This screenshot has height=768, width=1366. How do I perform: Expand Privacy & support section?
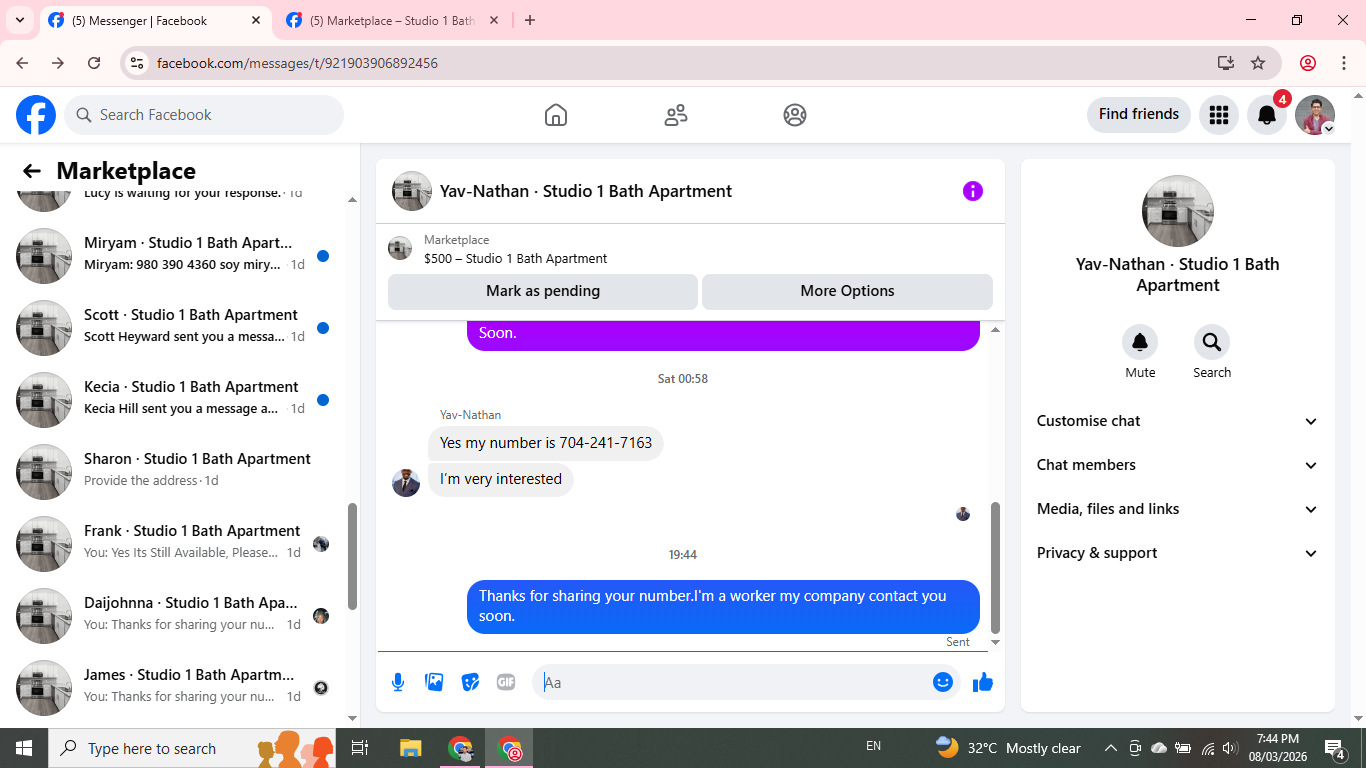pyautogui.click(x=1178, y=553)
